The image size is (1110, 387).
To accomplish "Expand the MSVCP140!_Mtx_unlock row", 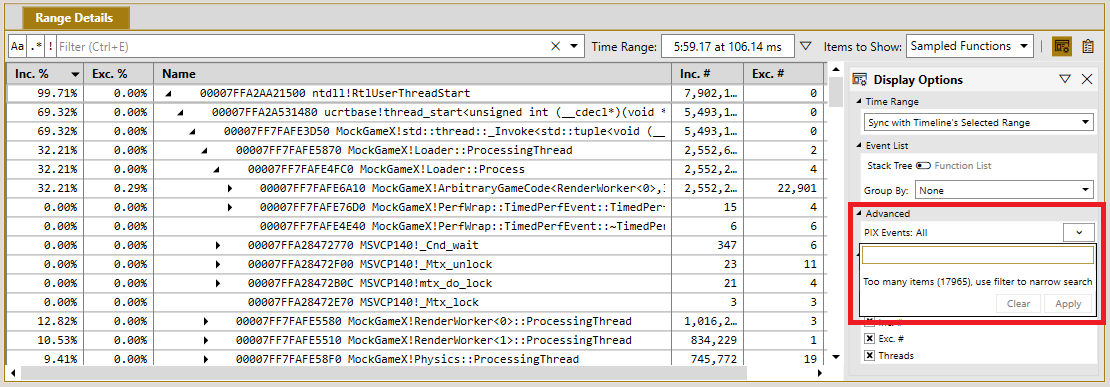I will [218, 265].
